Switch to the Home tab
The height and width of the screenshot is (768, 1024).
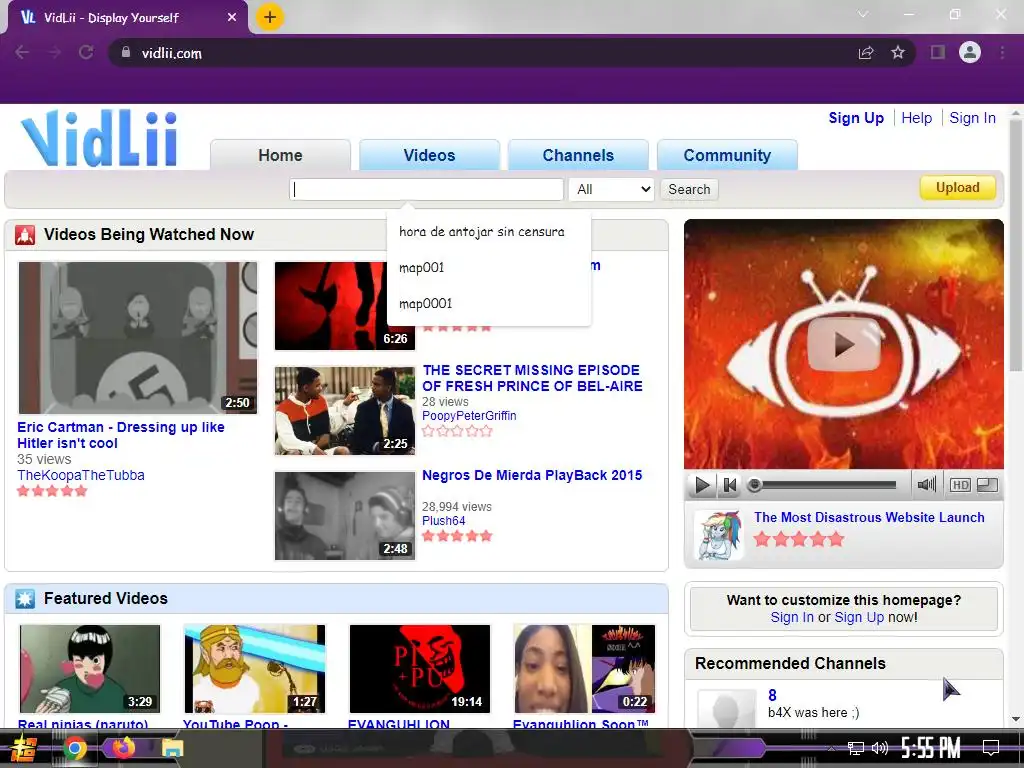point(280,155)
